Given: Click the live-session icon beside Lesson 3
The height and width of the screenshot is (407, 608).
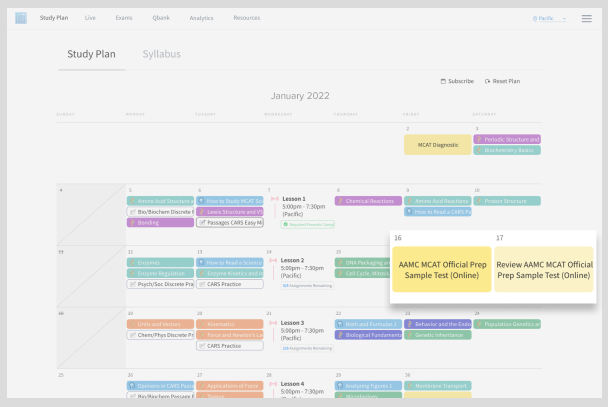Looking at the screenshot, I should (x=273, y=323).
